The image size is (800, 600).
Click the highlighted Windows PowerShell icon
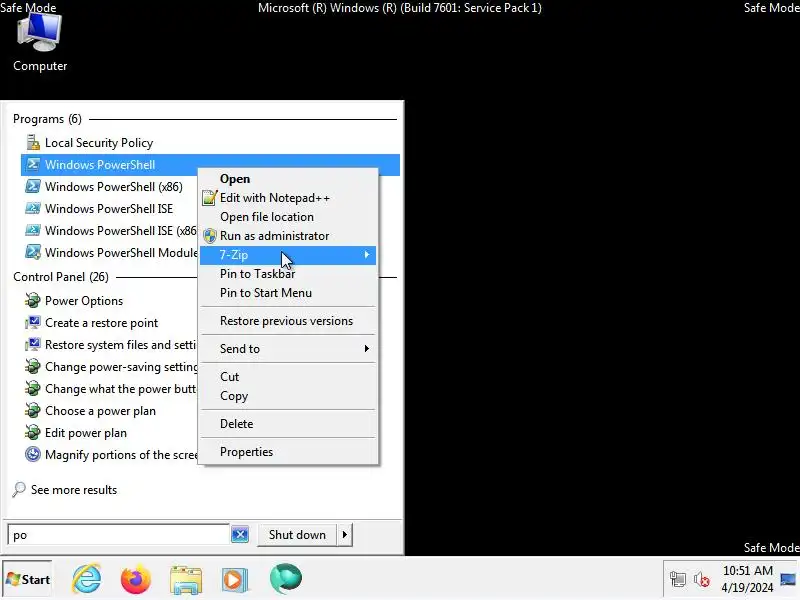coord(33,165)
